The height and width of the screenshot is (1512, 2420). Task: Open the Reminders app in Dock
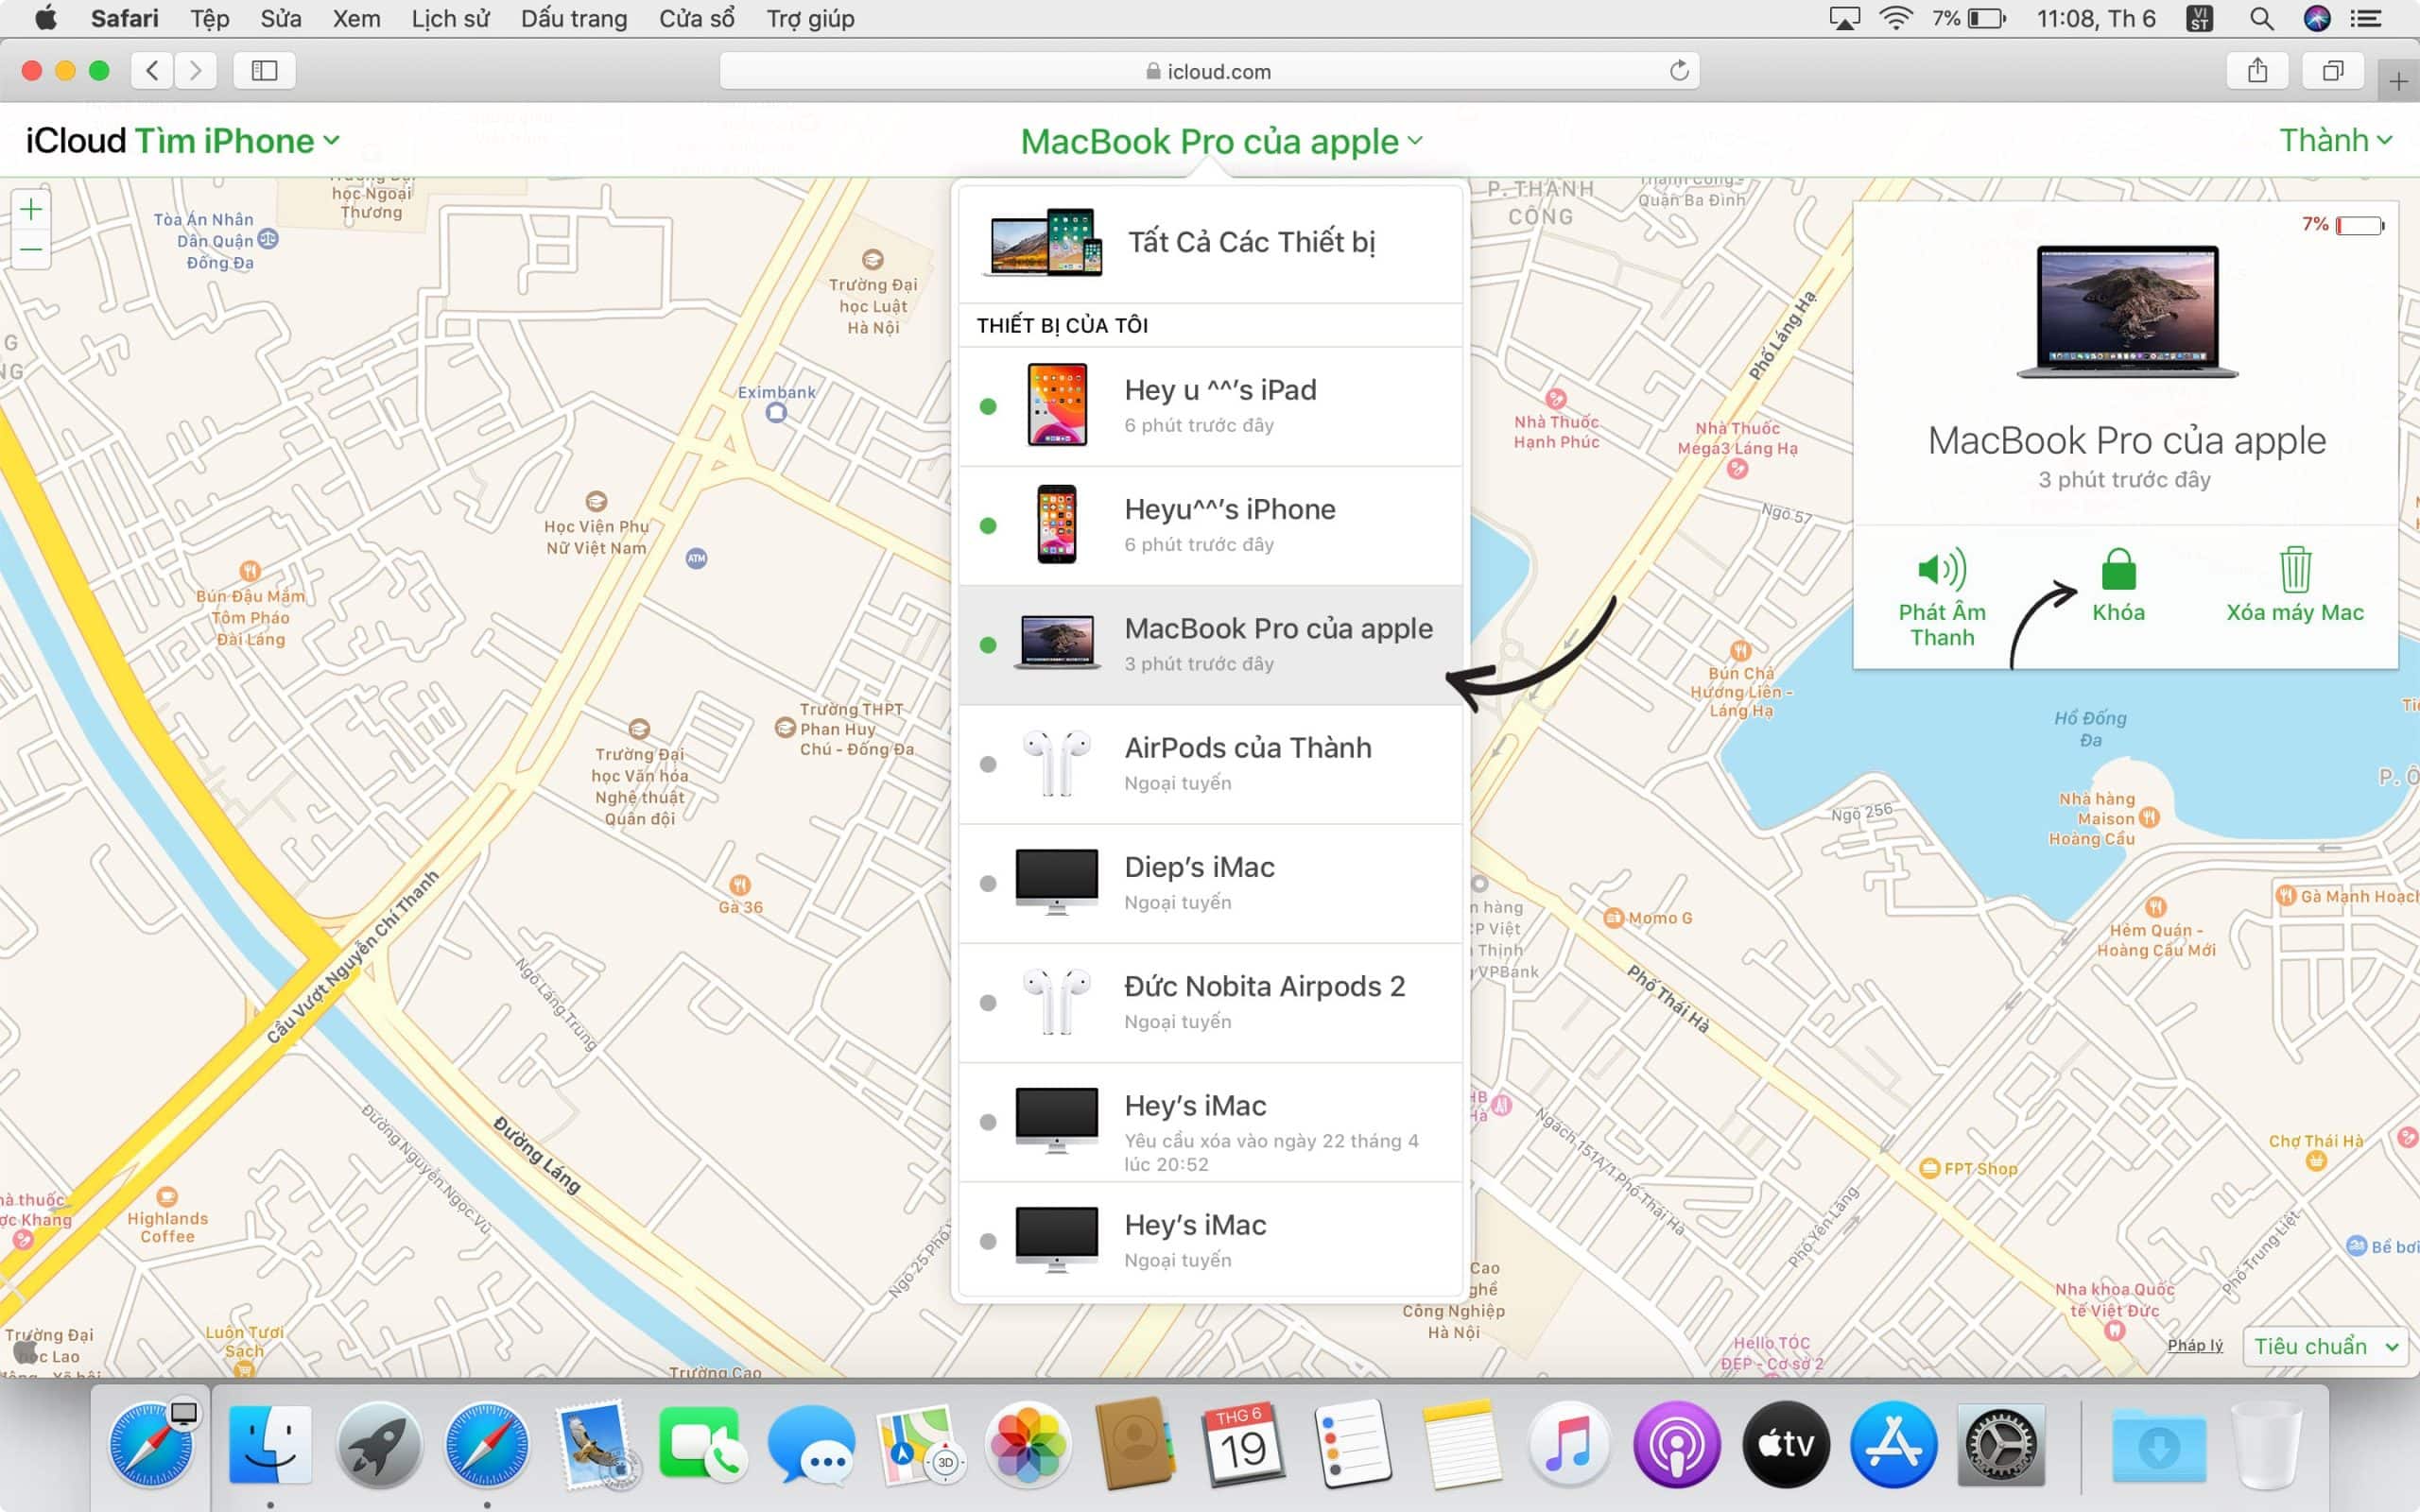point(1352,1444)
